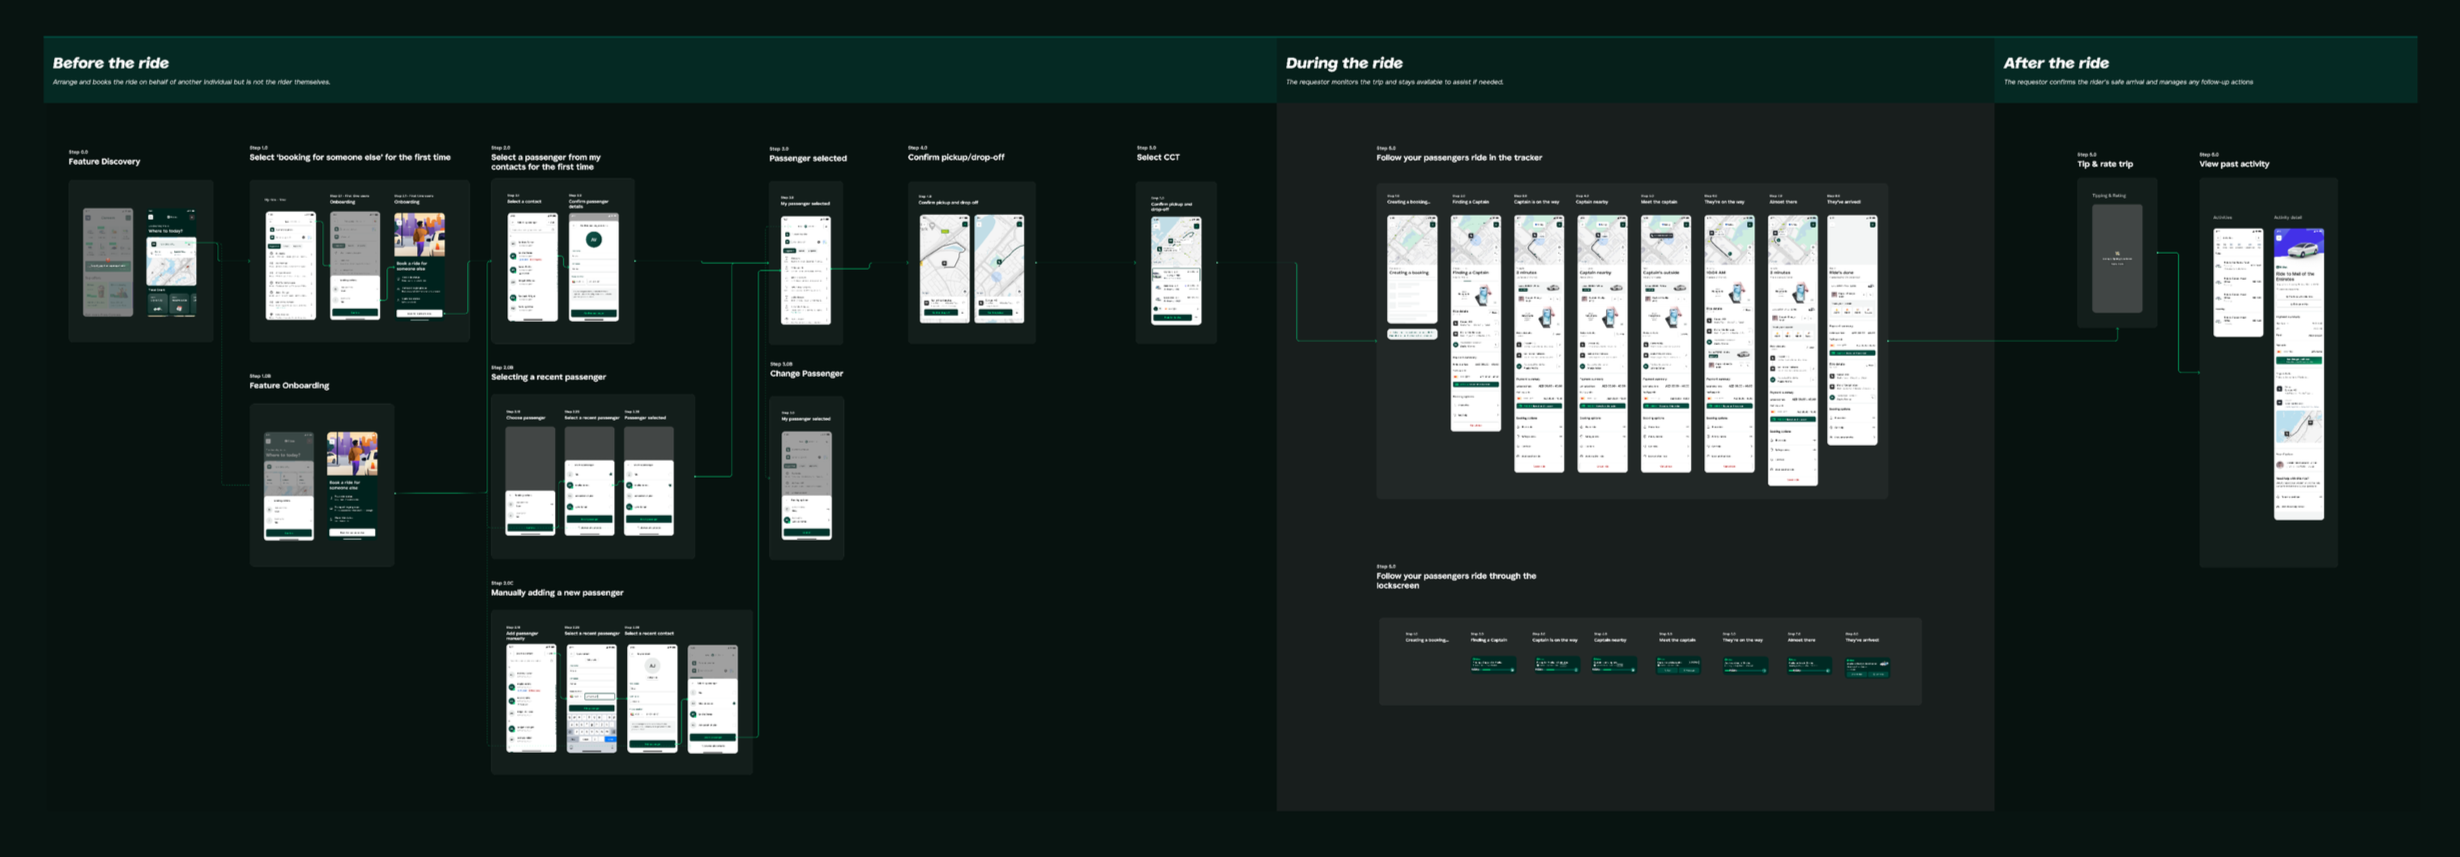This screenshot has width=2460, height=857.
Task: Select the activity detail screen with car photo
Action: (x=2299, y=374)
